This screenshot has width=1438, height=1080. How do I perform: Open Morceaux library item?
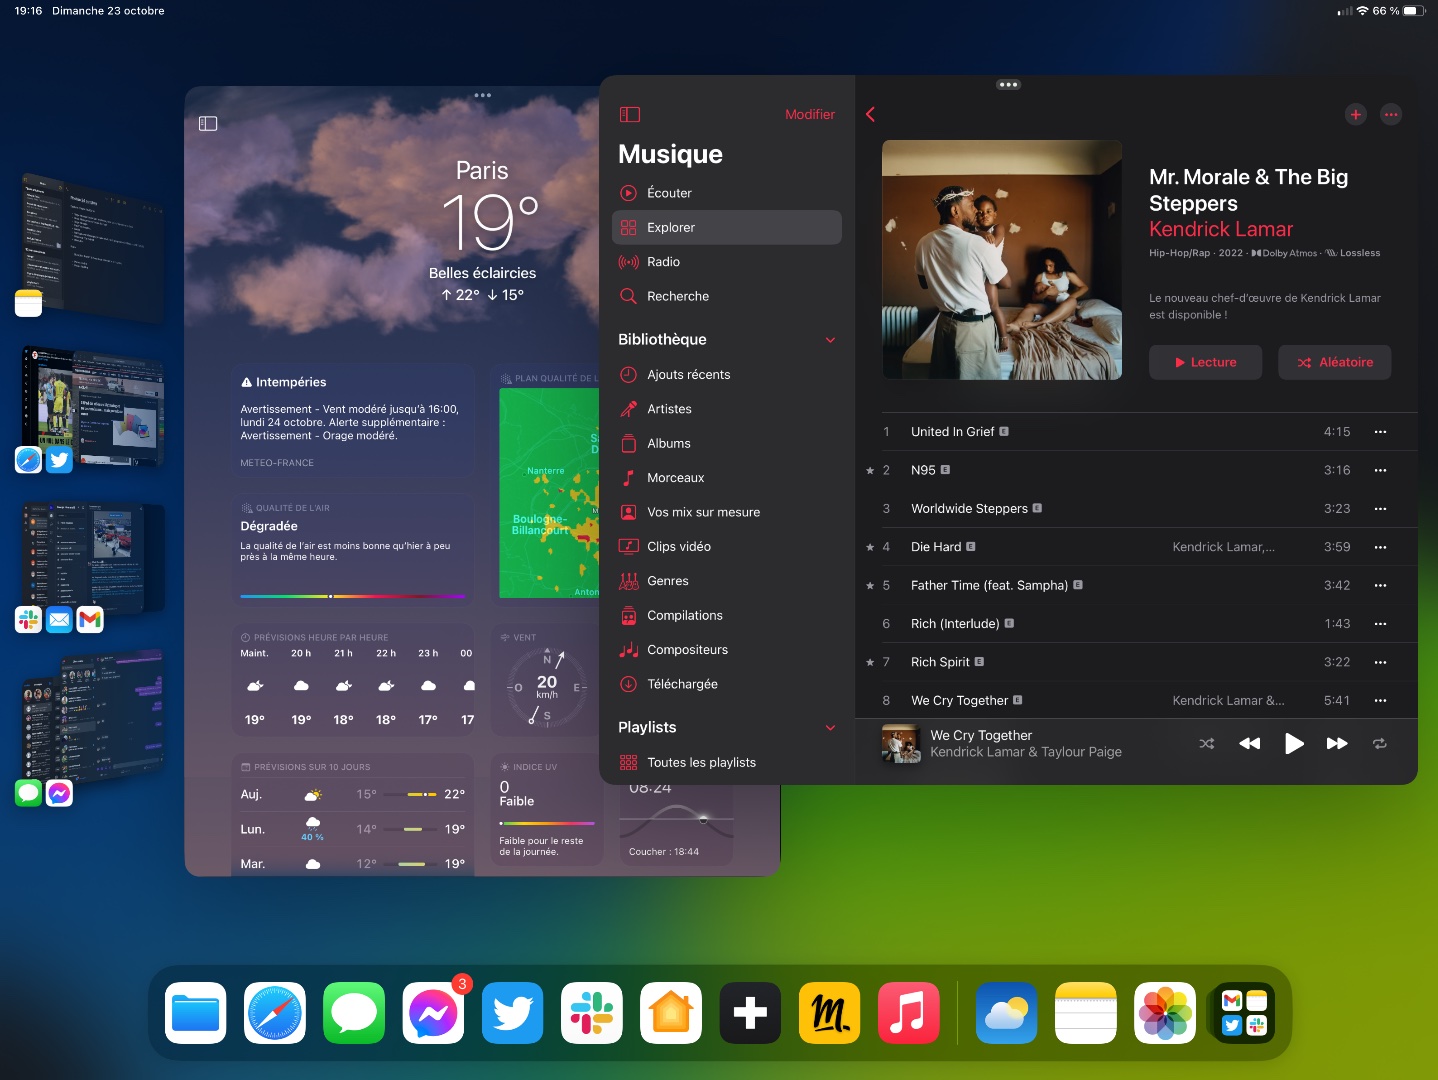coord(727,478)
